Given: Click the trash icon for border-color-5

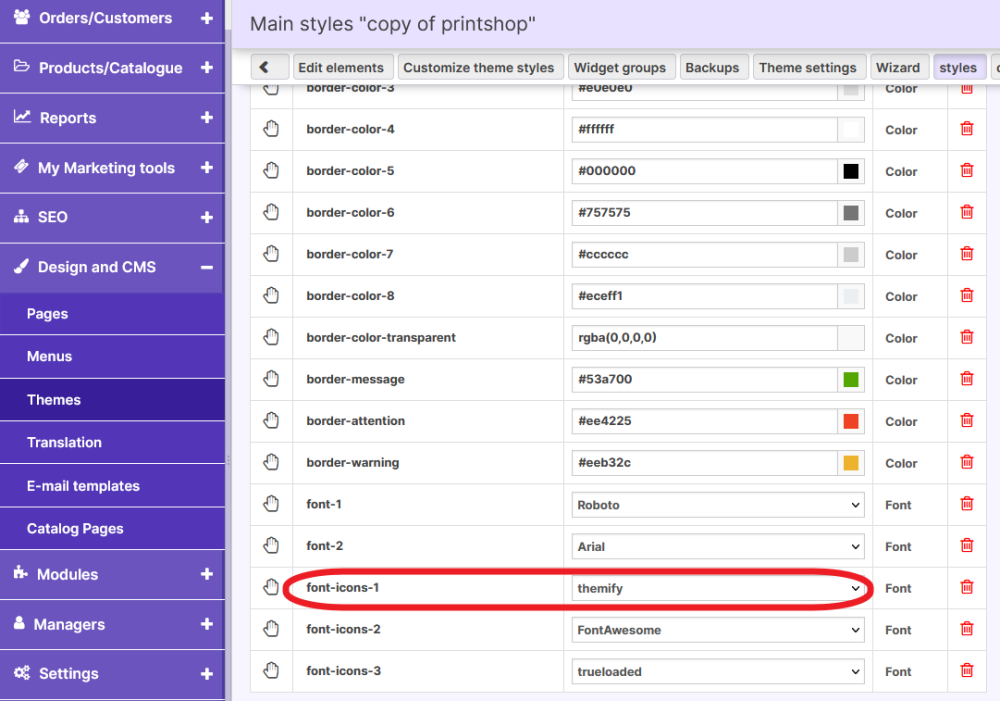Looking at the screenshot, I should (966, 171).
